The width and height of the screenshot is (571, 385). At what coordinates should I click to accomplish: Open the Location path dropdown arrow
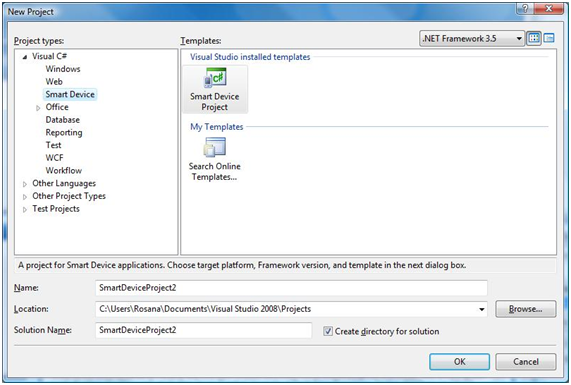pos(482,309)
